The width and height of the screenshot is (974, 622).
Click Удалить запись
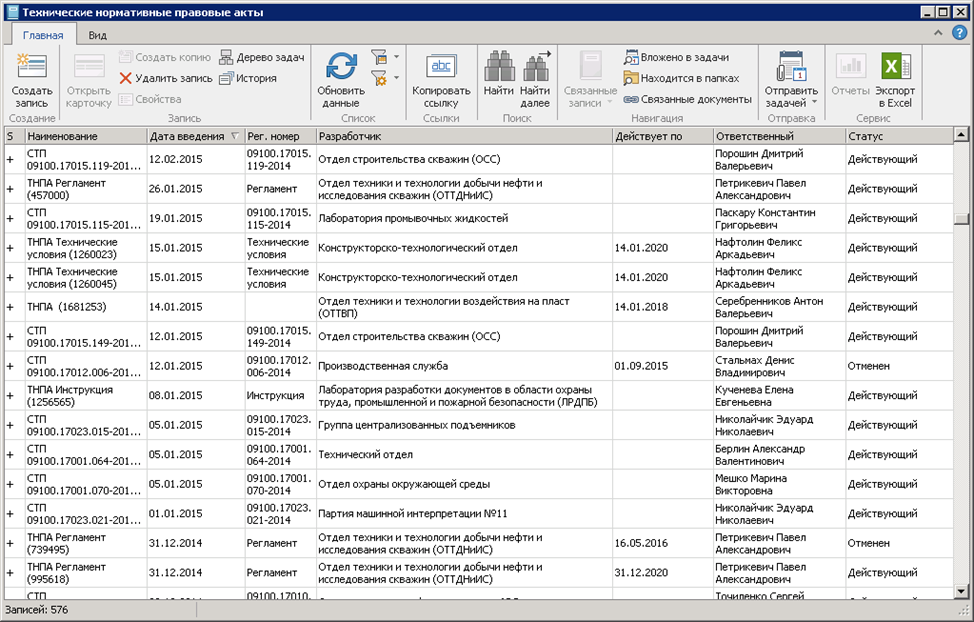(166, 78)
